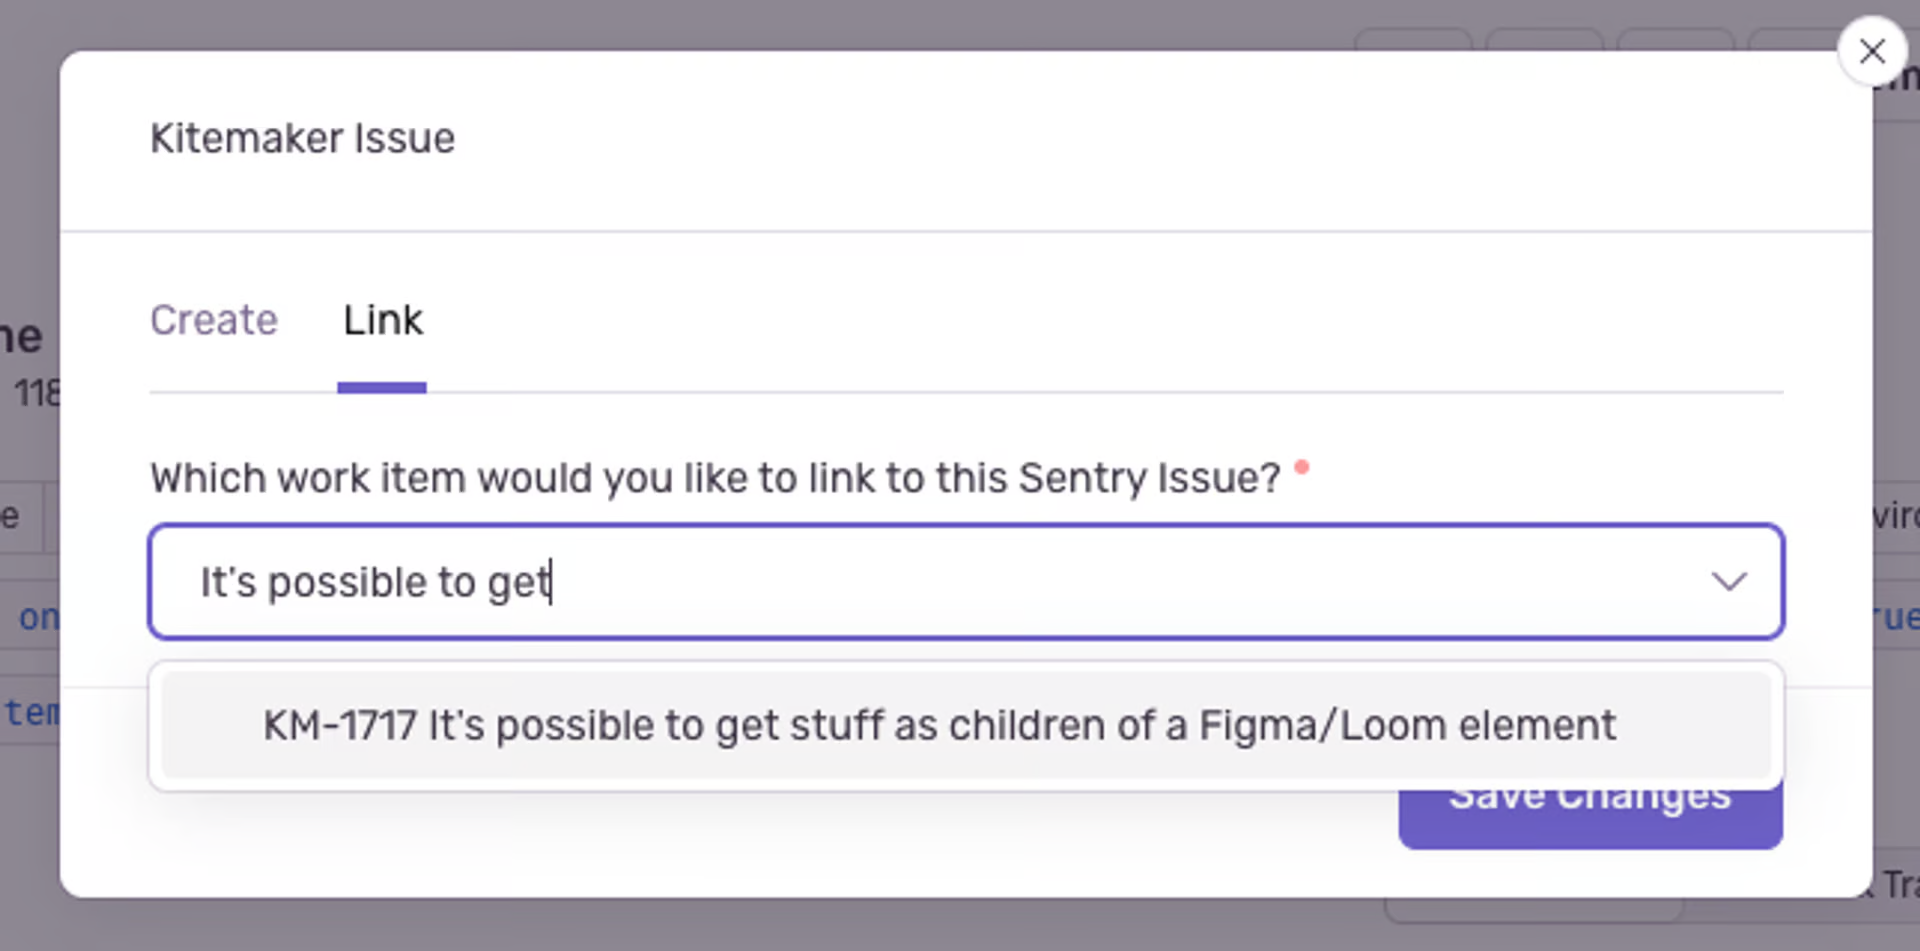
Task: Click the work item search field
Action: pyautogui.click(x=900, y=582)
